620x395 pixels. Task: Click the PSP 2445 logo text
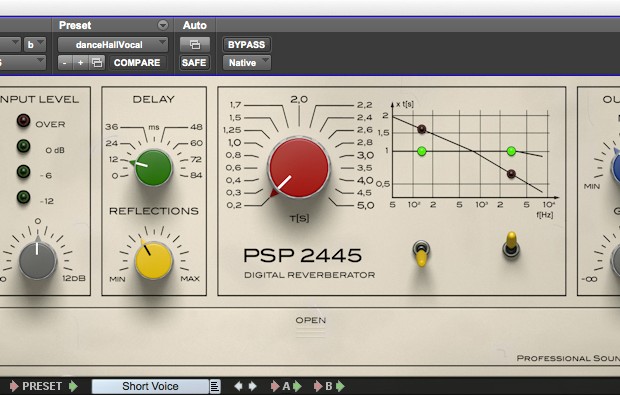point(302,255)
